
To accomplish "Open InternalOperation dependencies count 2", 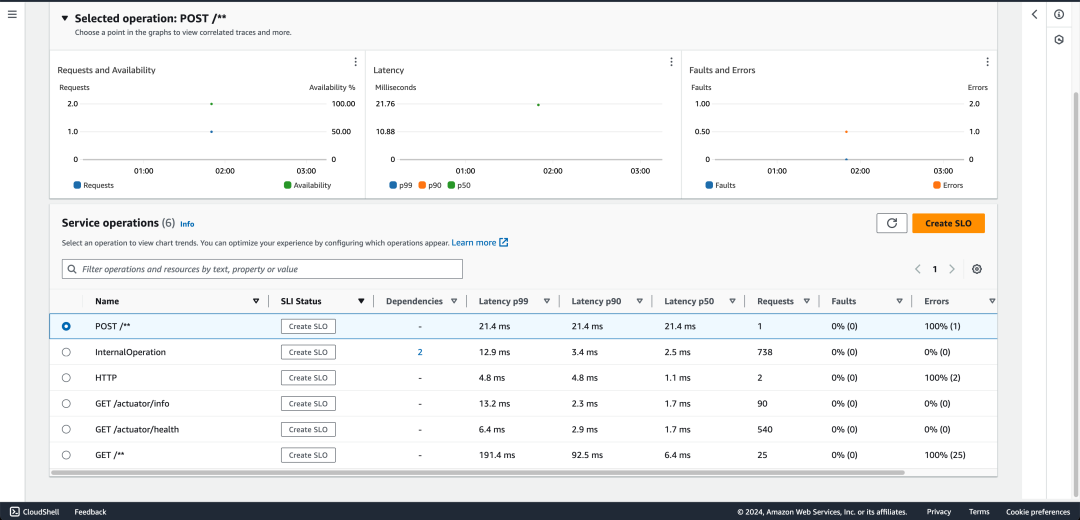I will (x=419, y=352).
